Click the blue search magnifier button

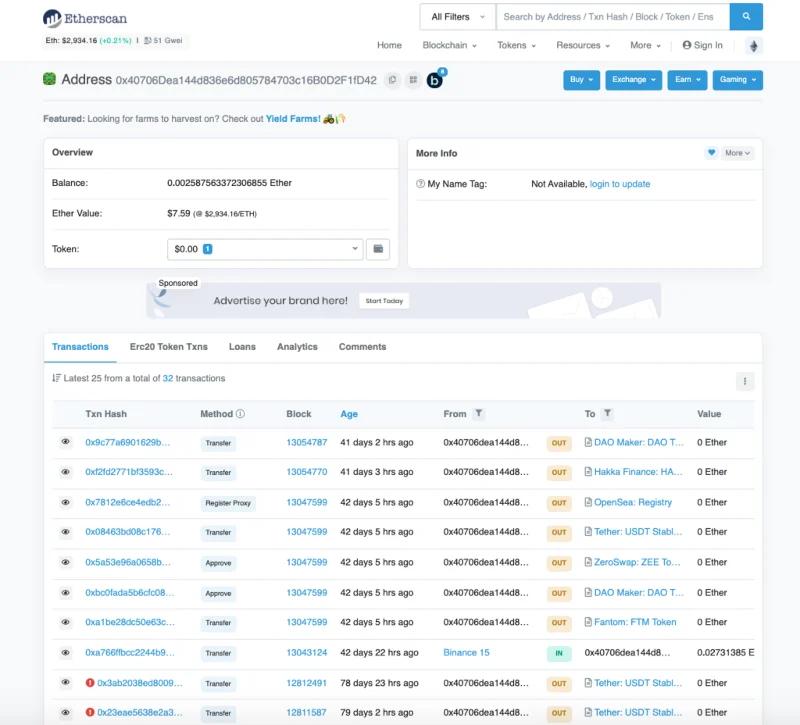746,16
